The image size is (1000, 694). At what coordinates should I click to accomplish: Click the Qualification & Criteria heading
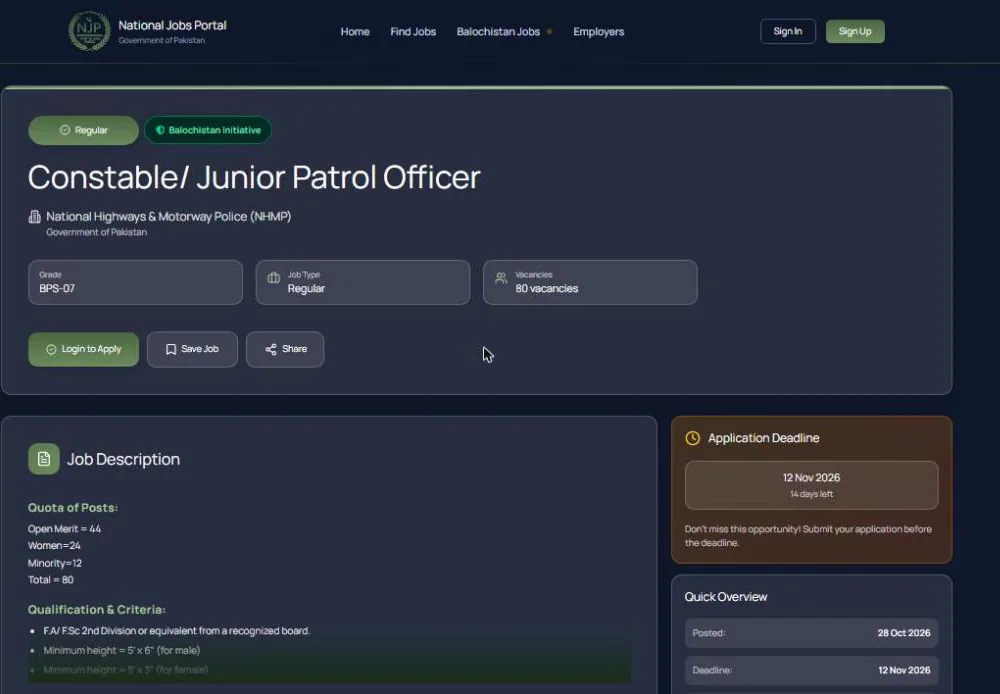click(97, 610)
